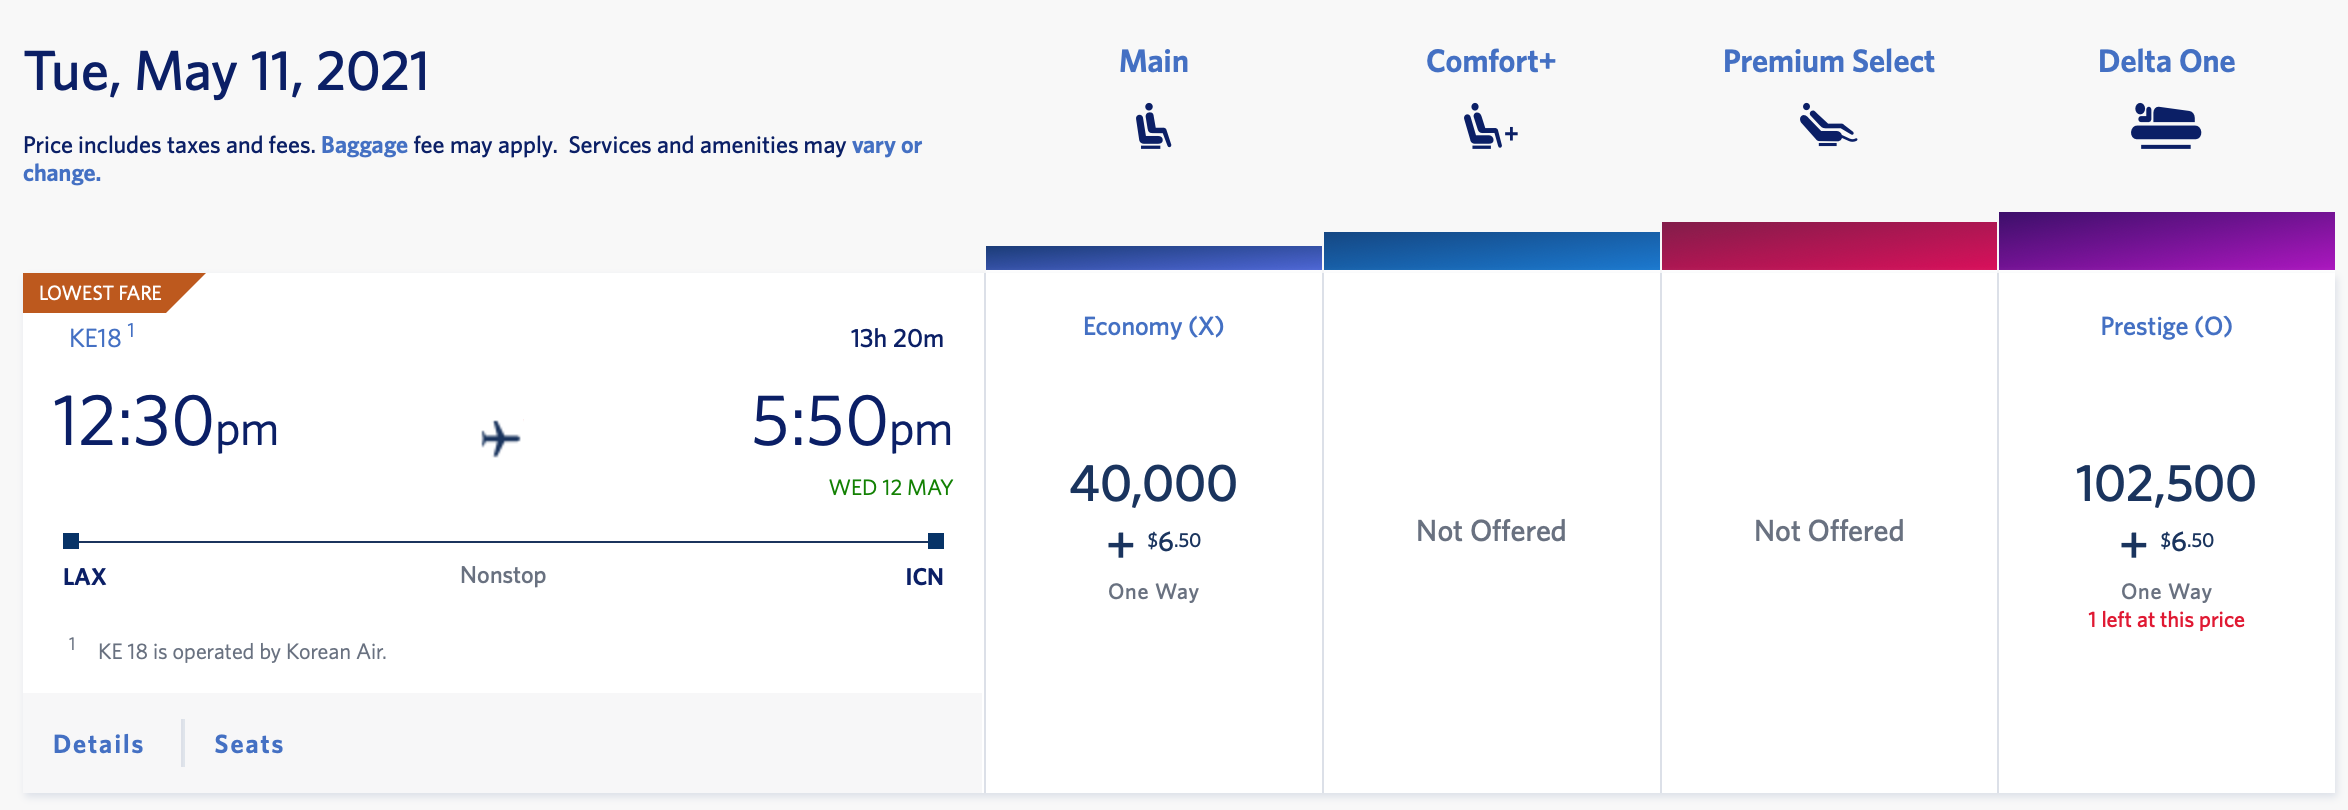Click the LOWEST FARE badge
Screen dimensions: 2348x810
tap(100, 293)
